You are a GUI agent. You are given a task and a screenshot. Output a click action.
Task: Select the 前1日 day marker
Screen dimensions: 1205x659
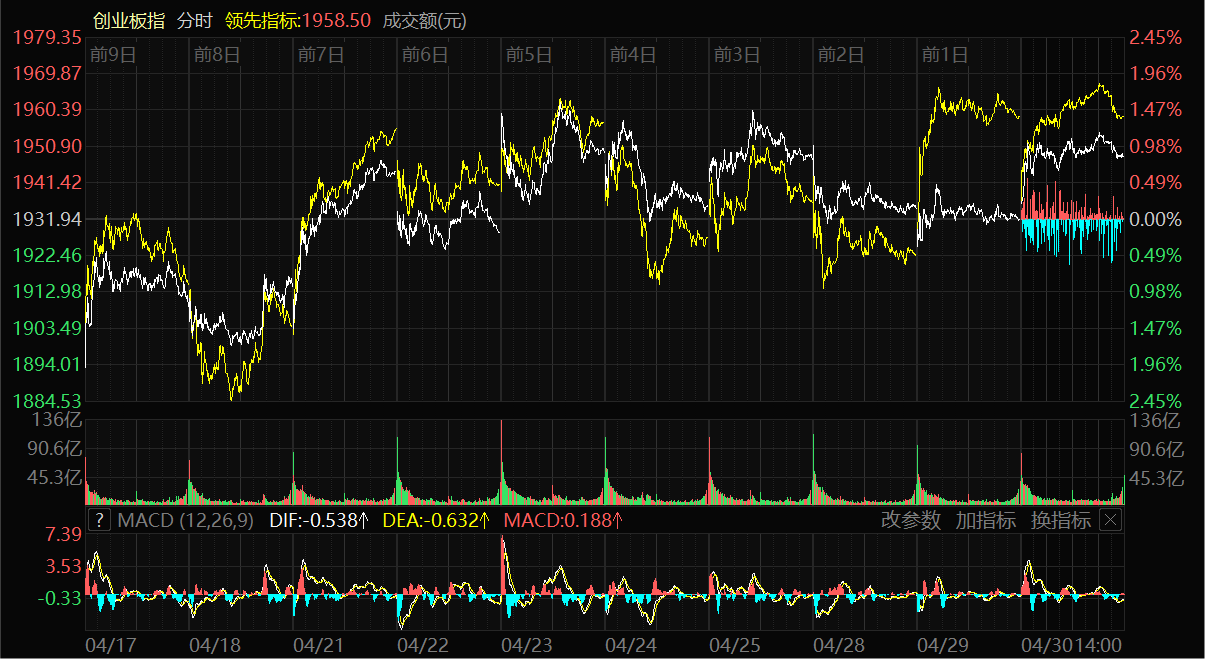944,54
